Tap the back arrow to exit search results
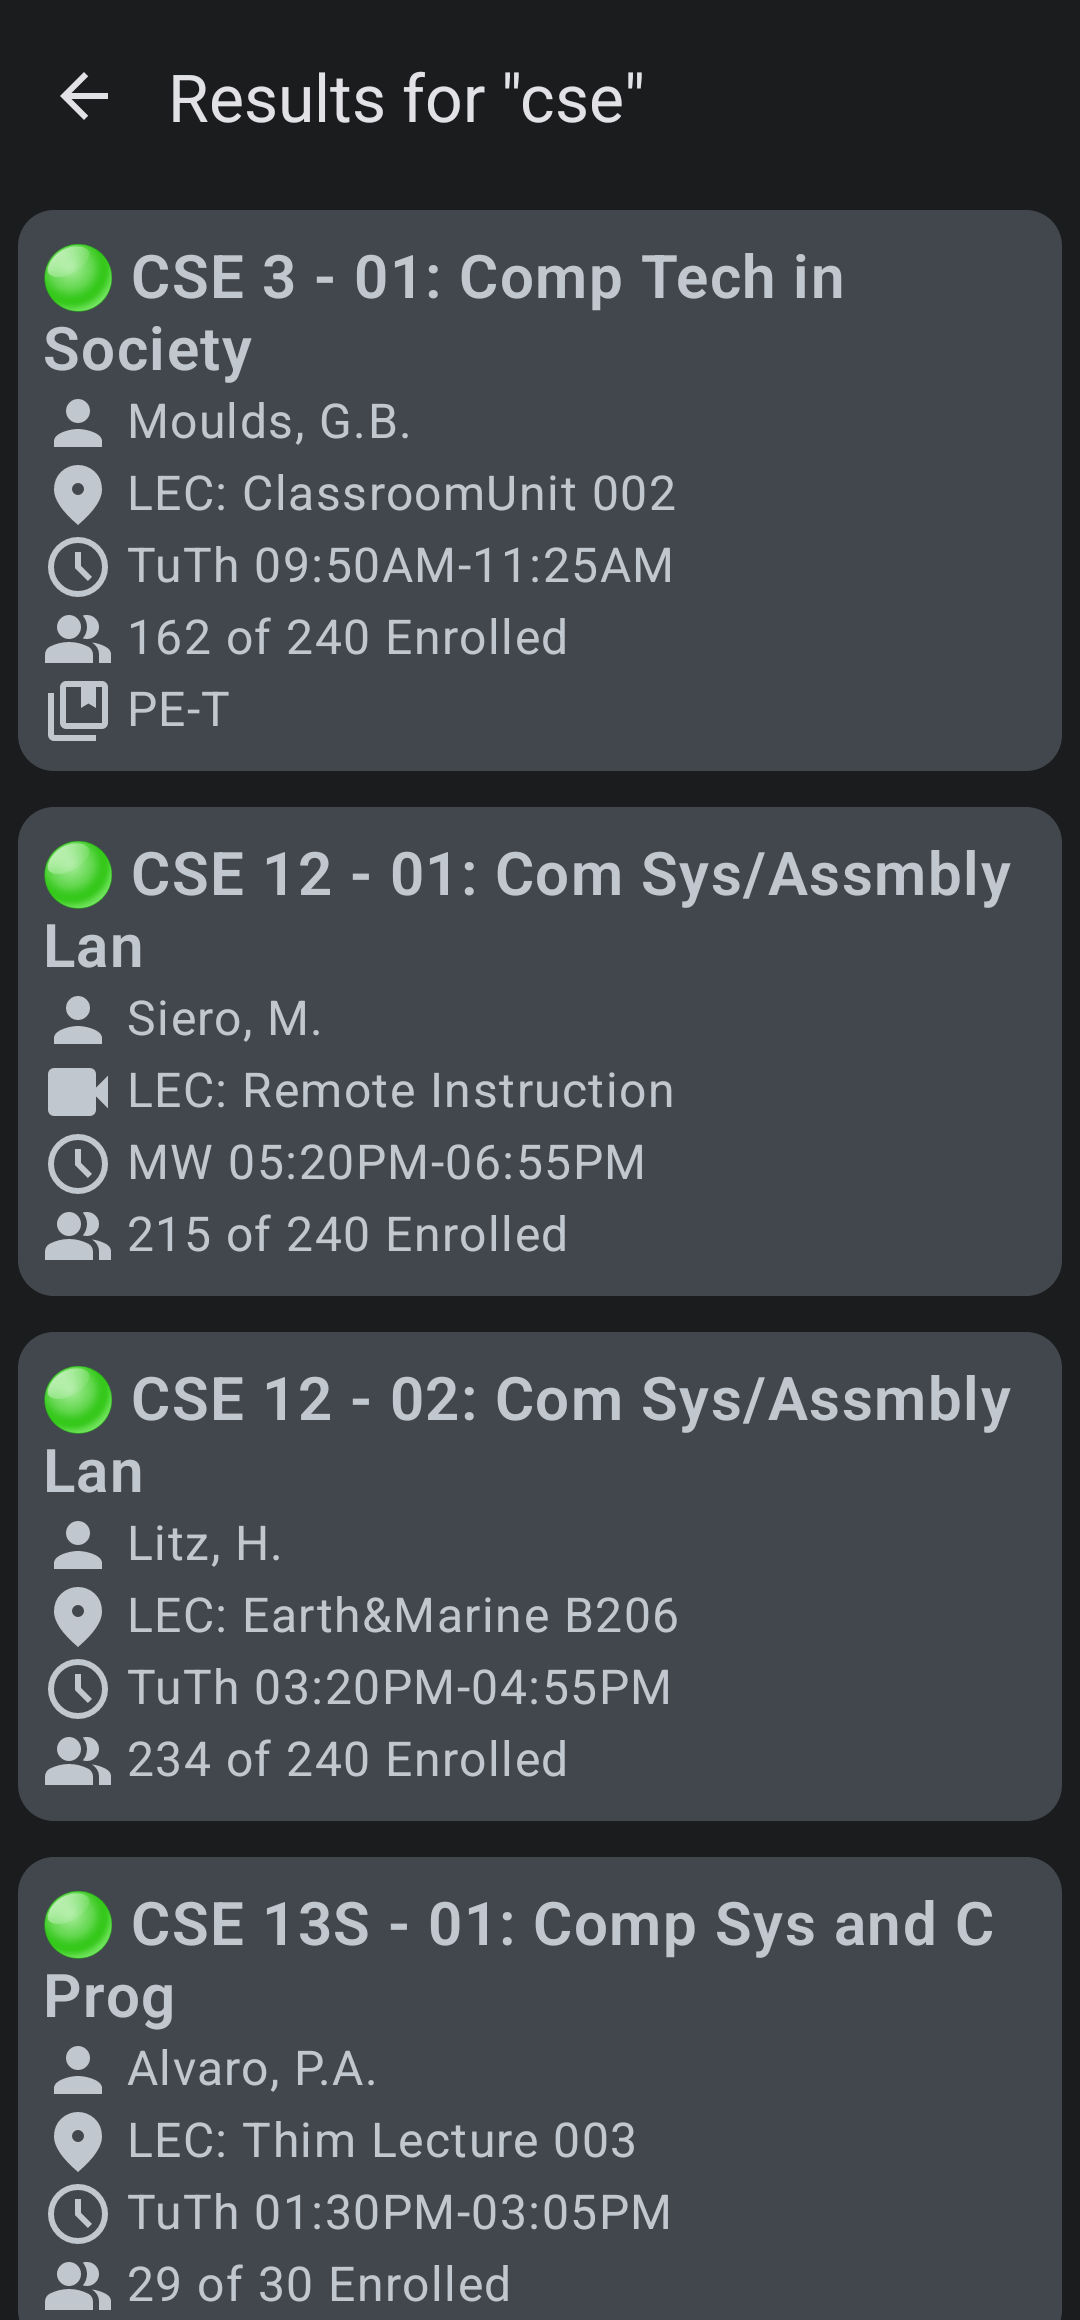Image resolution: width=1080 pixels, height=2320 pixels. (x=85, y=97)
